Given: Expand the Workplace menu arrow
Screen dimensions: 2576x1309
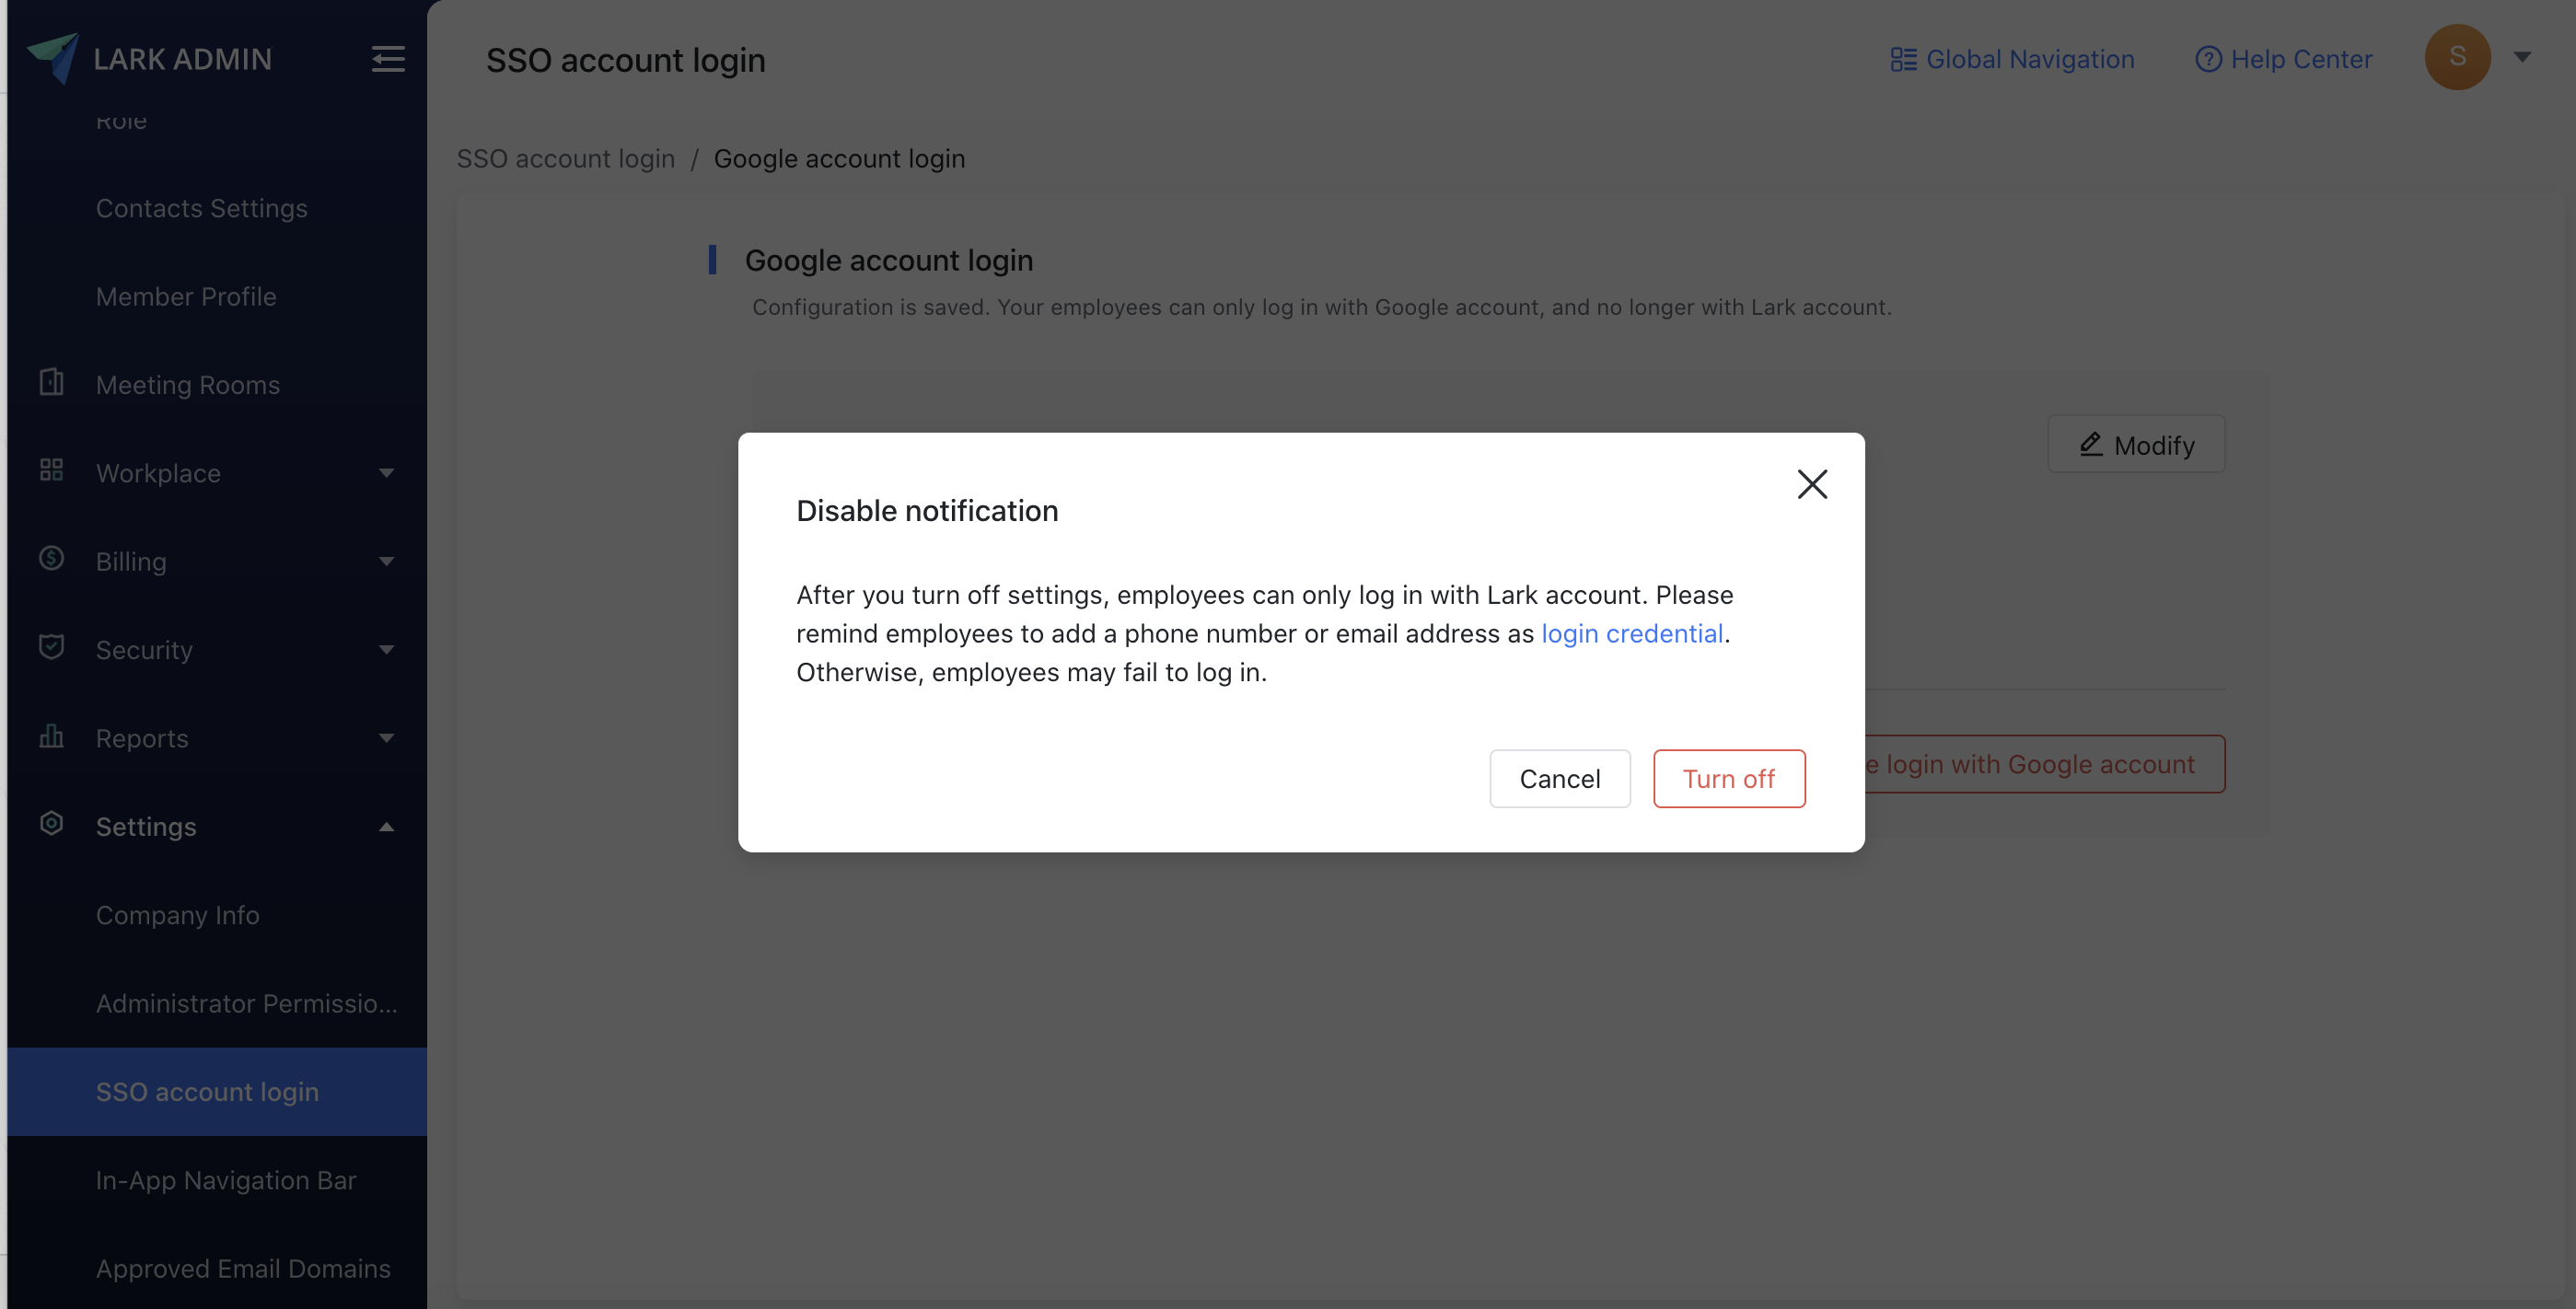Looking at the screenshot, I should [x=386, y=473].
